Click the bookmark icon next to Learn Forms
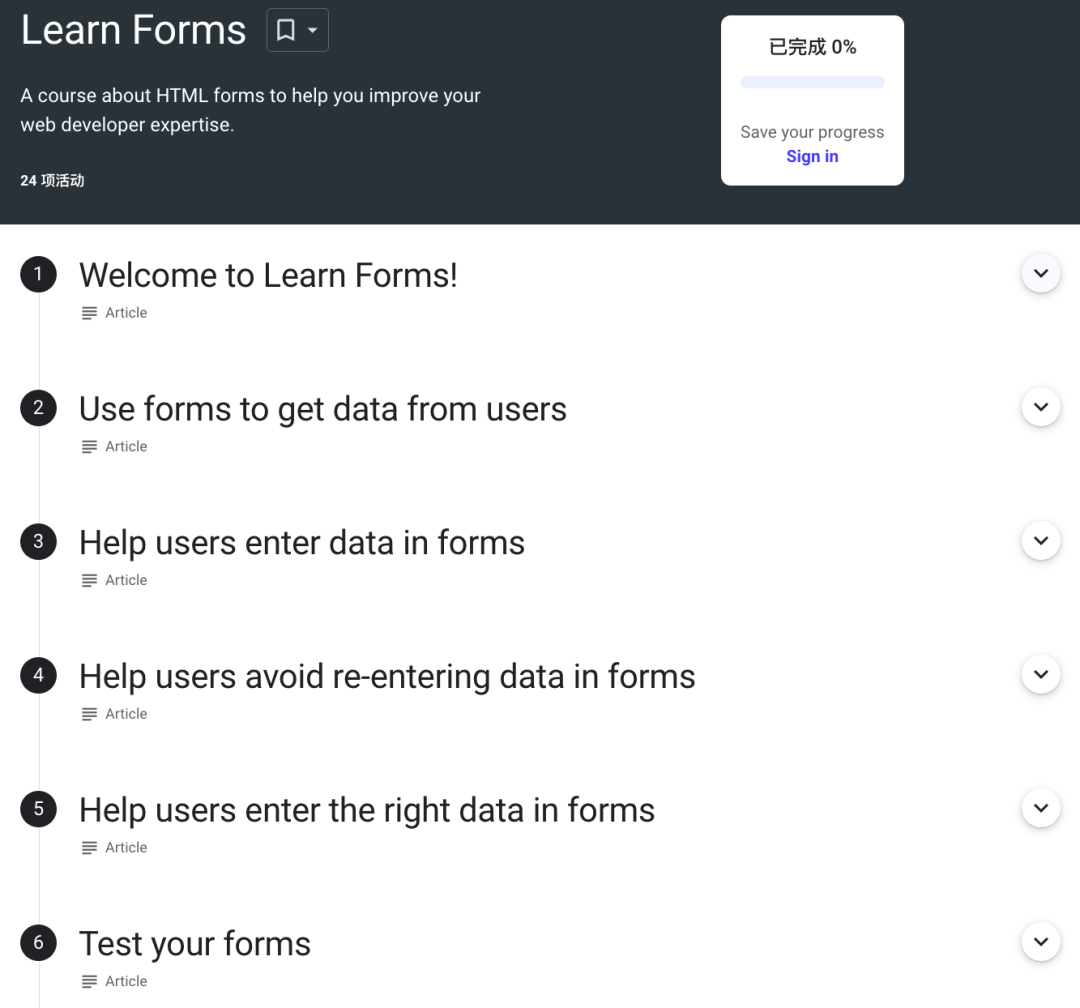 pos(286,30)
